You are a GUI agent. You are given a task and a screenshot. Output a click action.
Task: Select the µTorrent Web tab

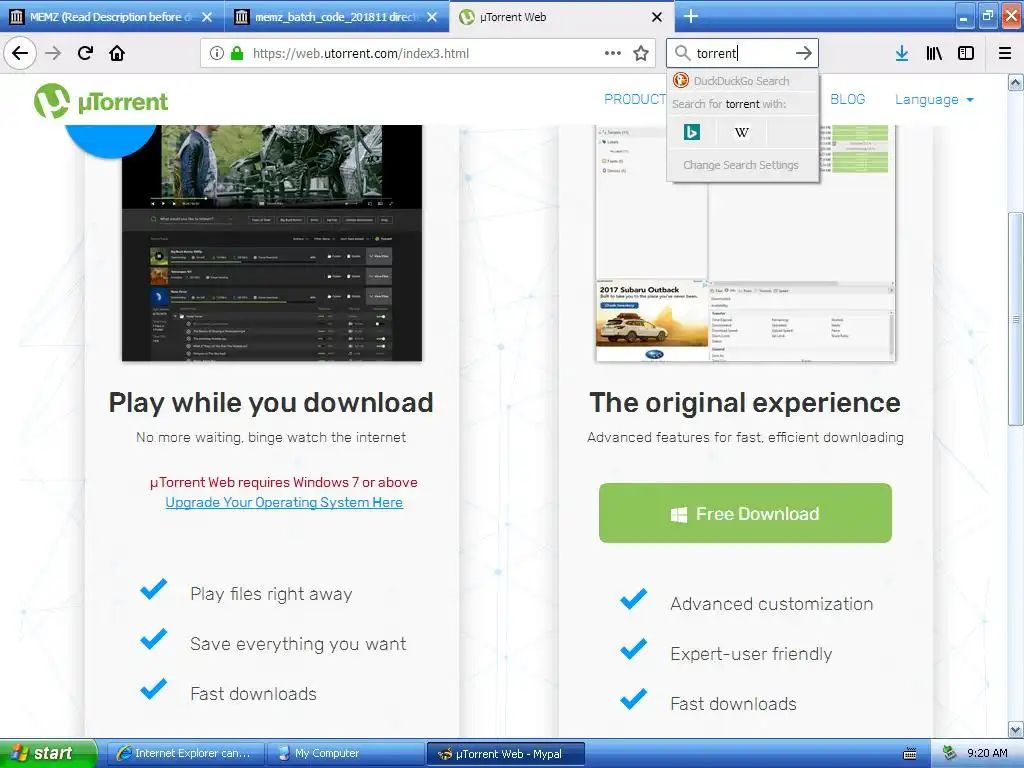[562, 17]
